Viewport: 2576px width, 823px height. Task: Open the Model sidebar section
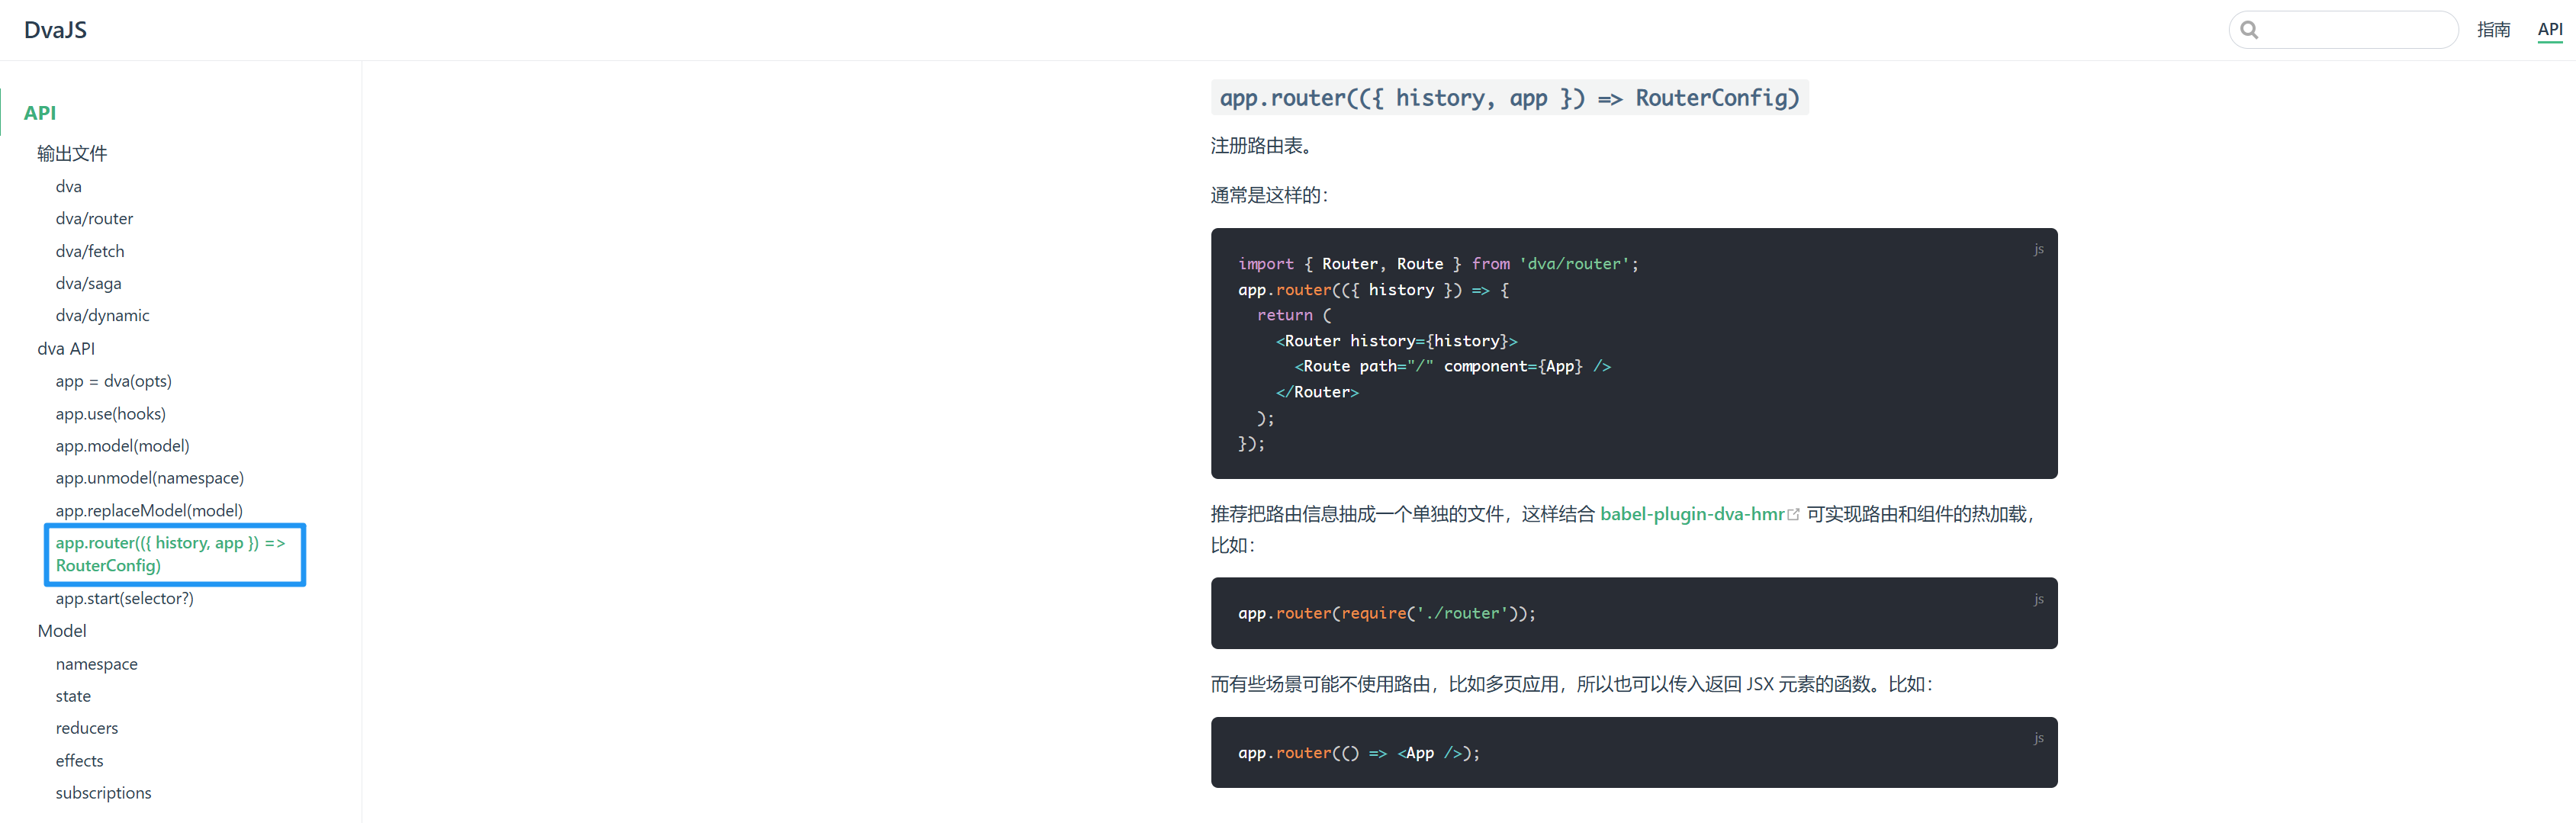click(x=62, y=631)
